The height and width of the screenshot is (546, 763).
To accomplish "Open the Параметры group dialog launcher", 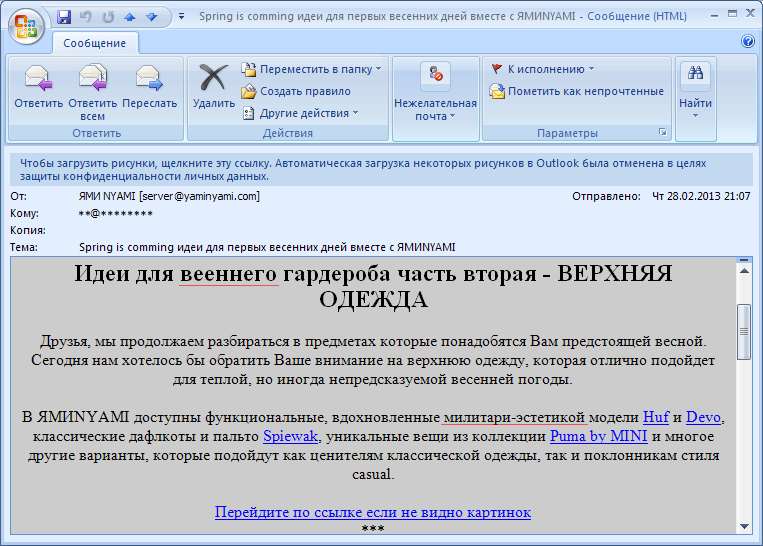I will click(x=662, y=132).
